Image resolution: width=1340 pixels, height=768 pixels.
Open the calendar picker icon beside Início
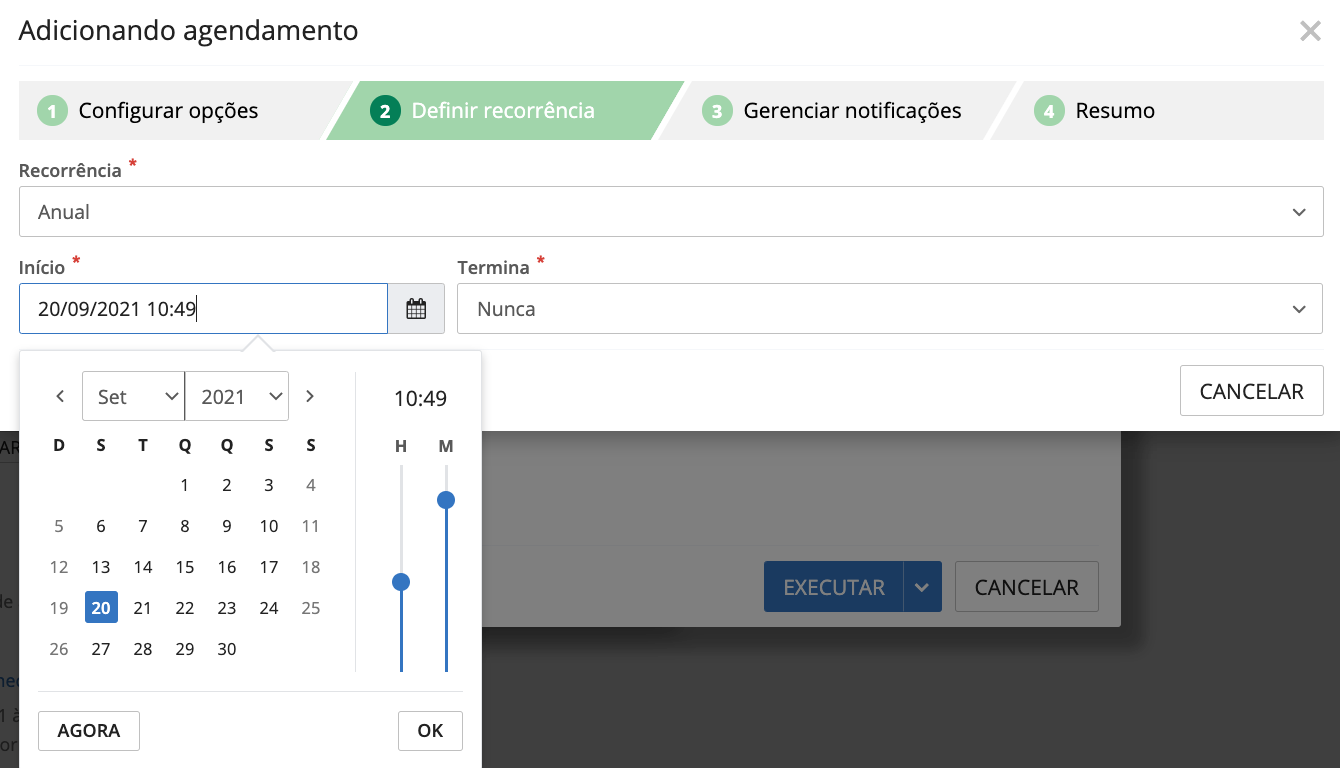coord(416,309)
